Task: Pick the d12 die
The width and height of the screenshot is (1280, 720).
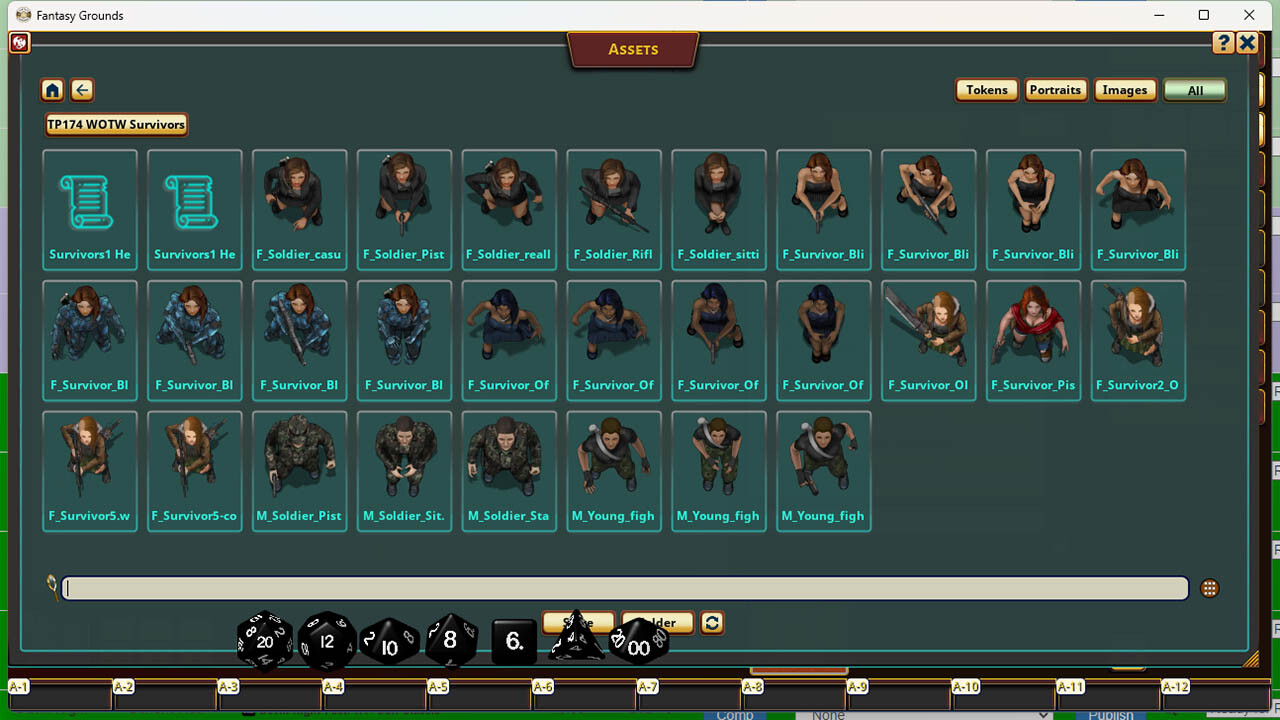Action: pyautogui.click(x=327, y=641)
